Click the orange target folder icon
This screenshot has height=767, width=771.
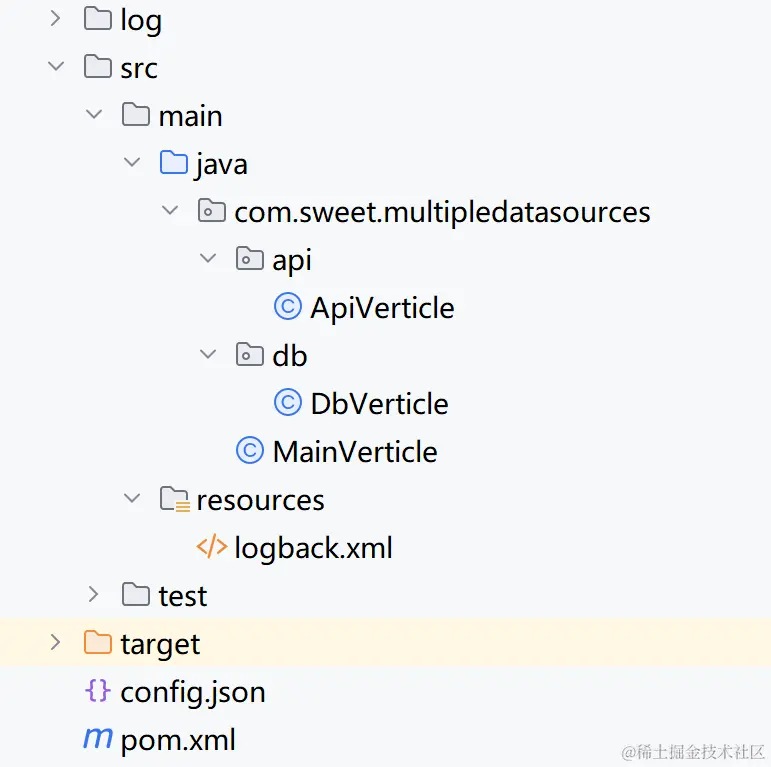pyautogui.click(x=97, y=643)
